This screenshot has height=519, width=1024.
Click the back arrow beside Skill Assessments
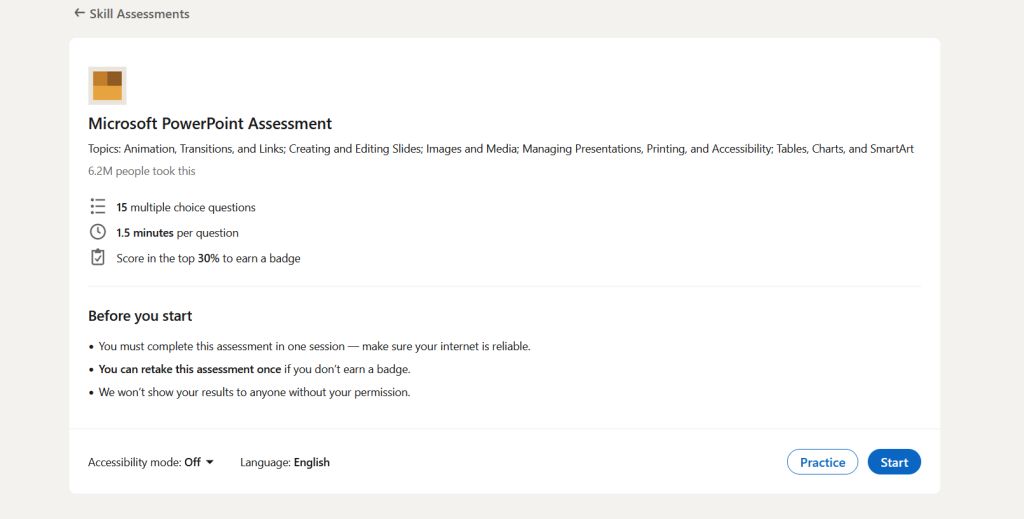79,13
